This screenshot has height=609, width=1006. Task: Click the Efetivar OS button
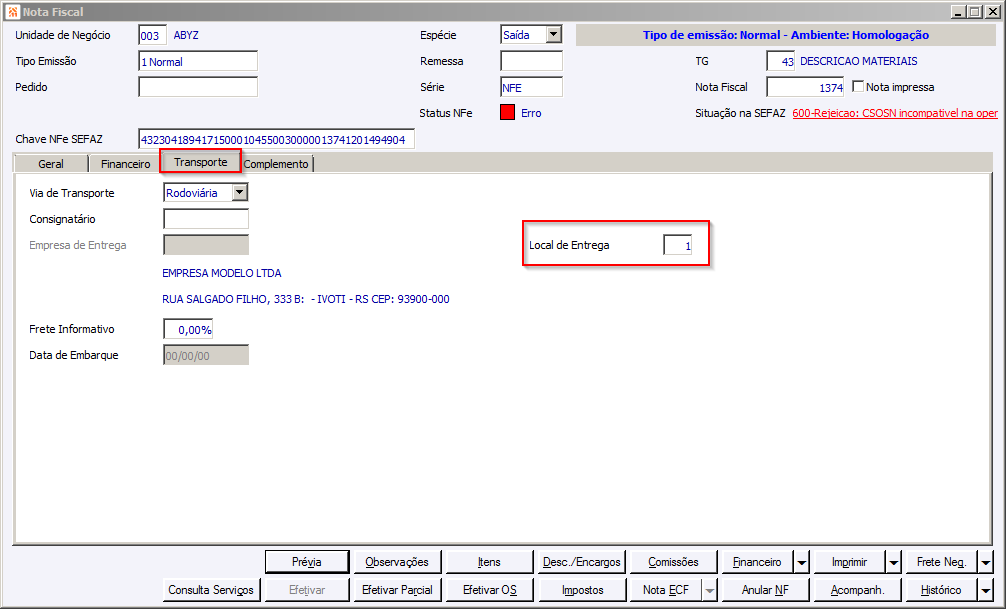[x=489, y=590]
